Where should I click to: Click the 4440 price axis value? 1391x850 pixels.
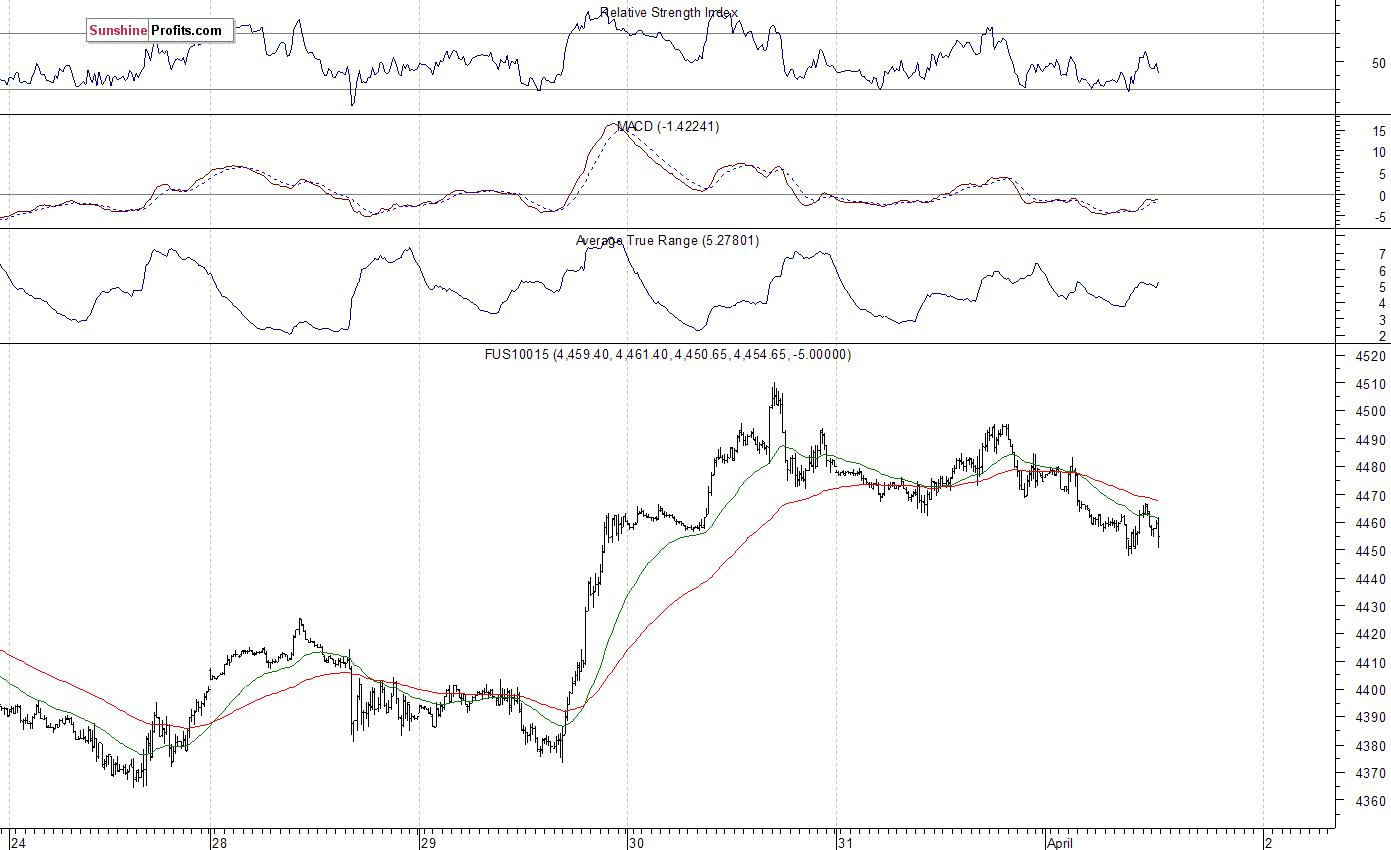1369,580
